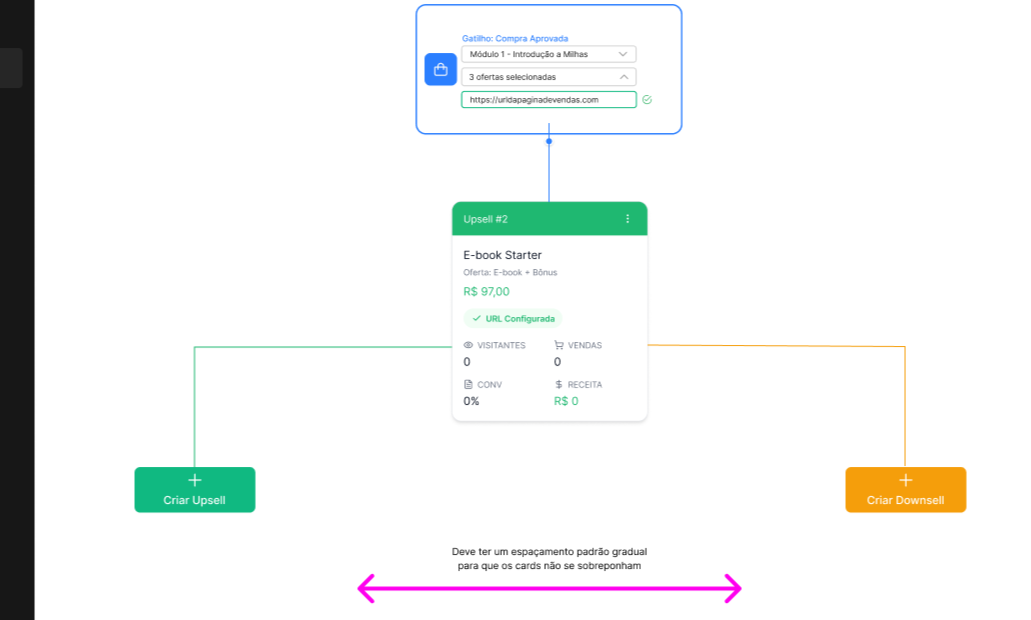Click the blue shopping bag trigger icon
This screenshot has height=620, width=1031.
click(x=440, y=69)
